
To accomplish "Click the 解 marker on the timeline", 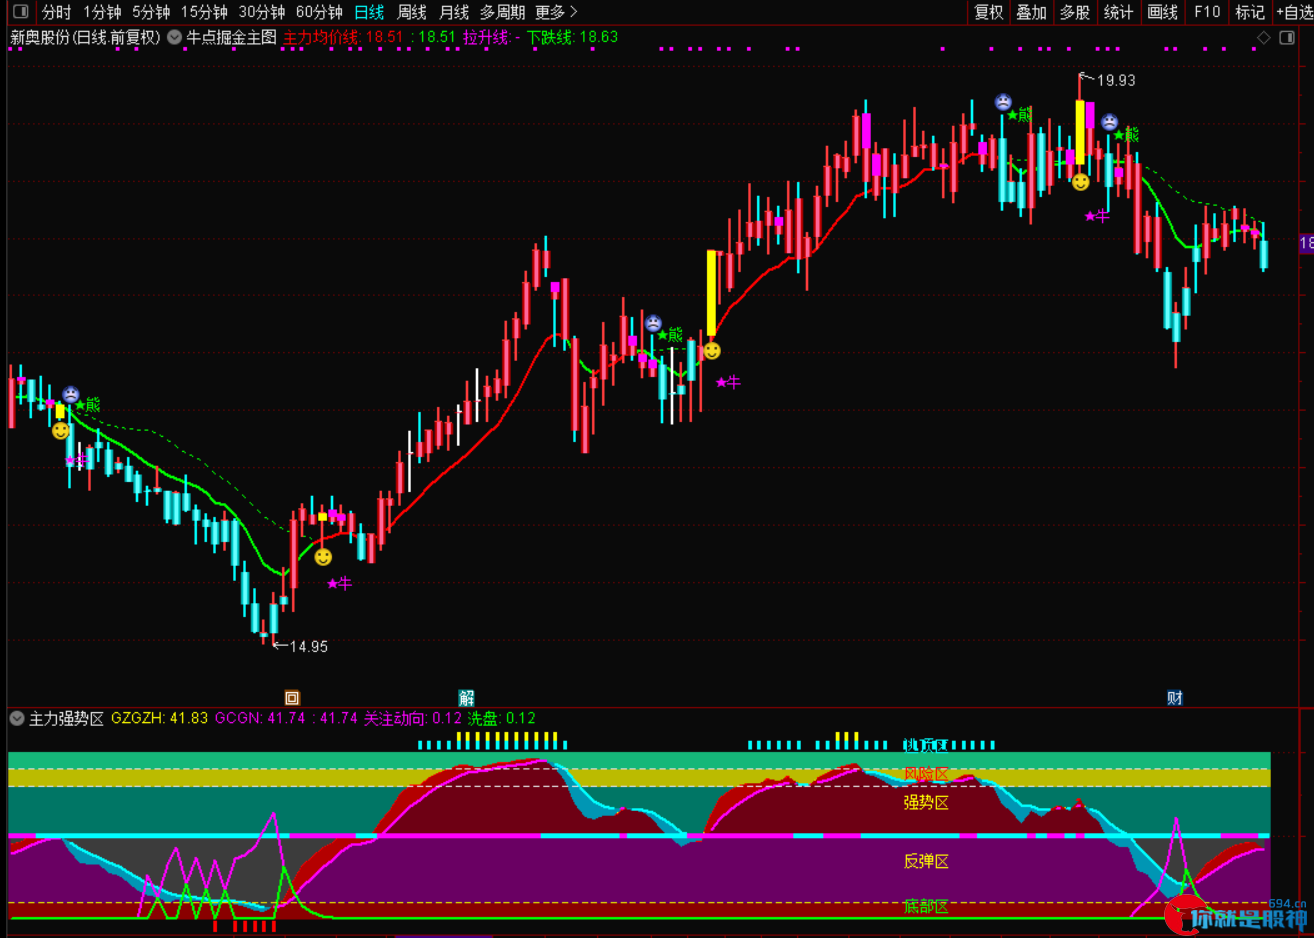I will pos(466,698).
